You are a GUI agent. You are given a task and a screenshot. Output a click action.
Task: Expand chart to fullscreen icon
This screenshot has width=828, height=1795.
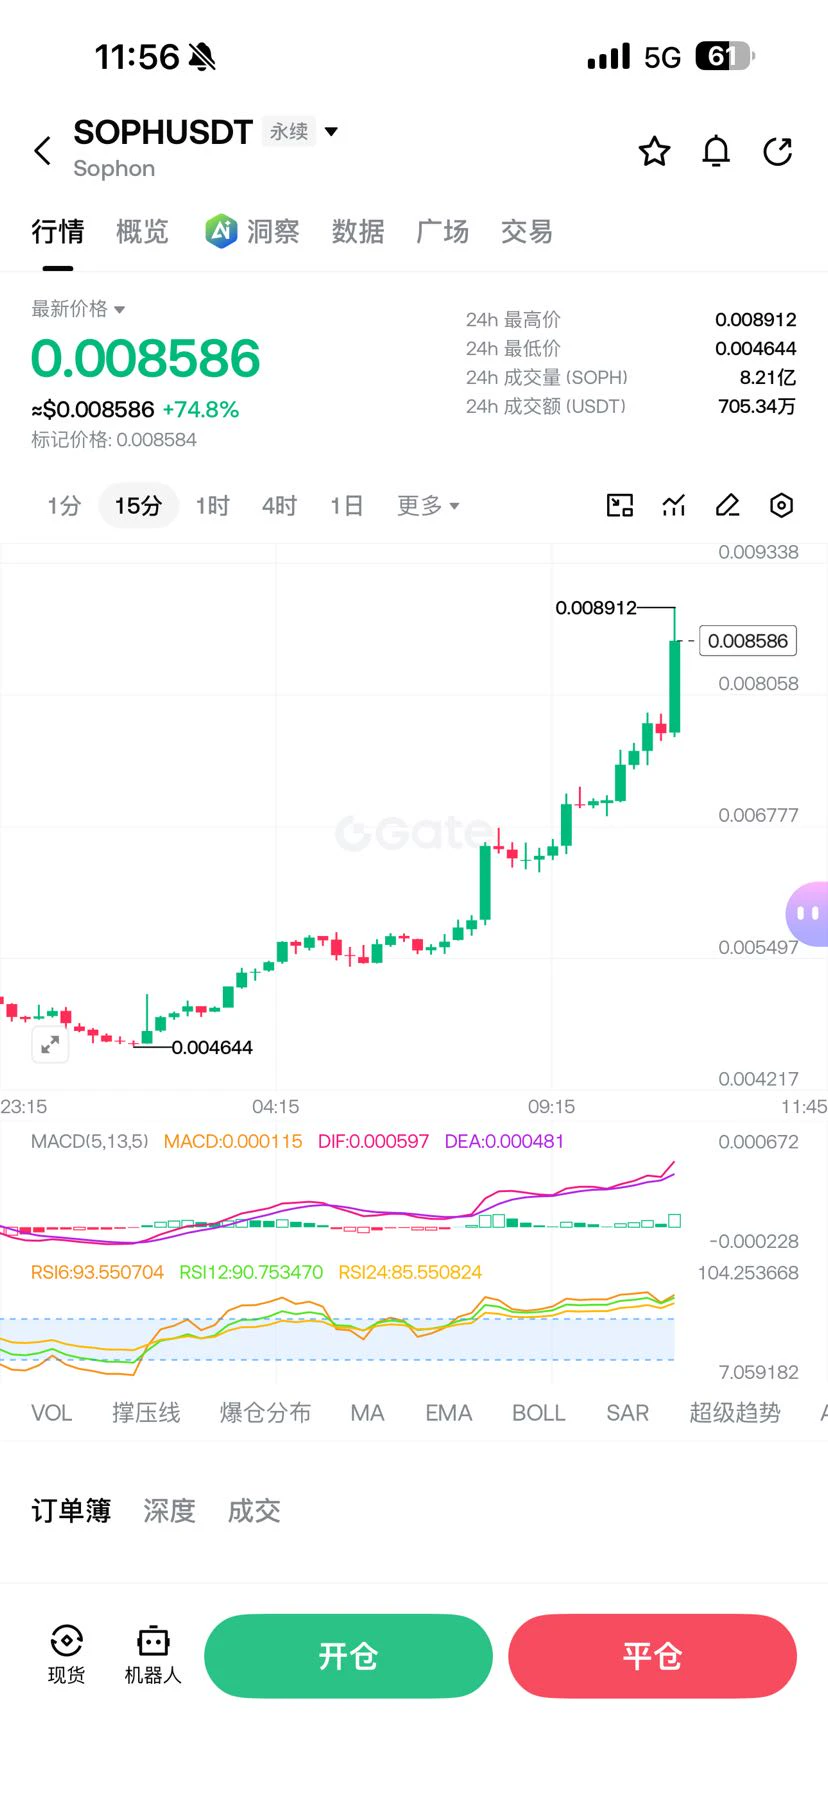click(x=50, y=1046)
